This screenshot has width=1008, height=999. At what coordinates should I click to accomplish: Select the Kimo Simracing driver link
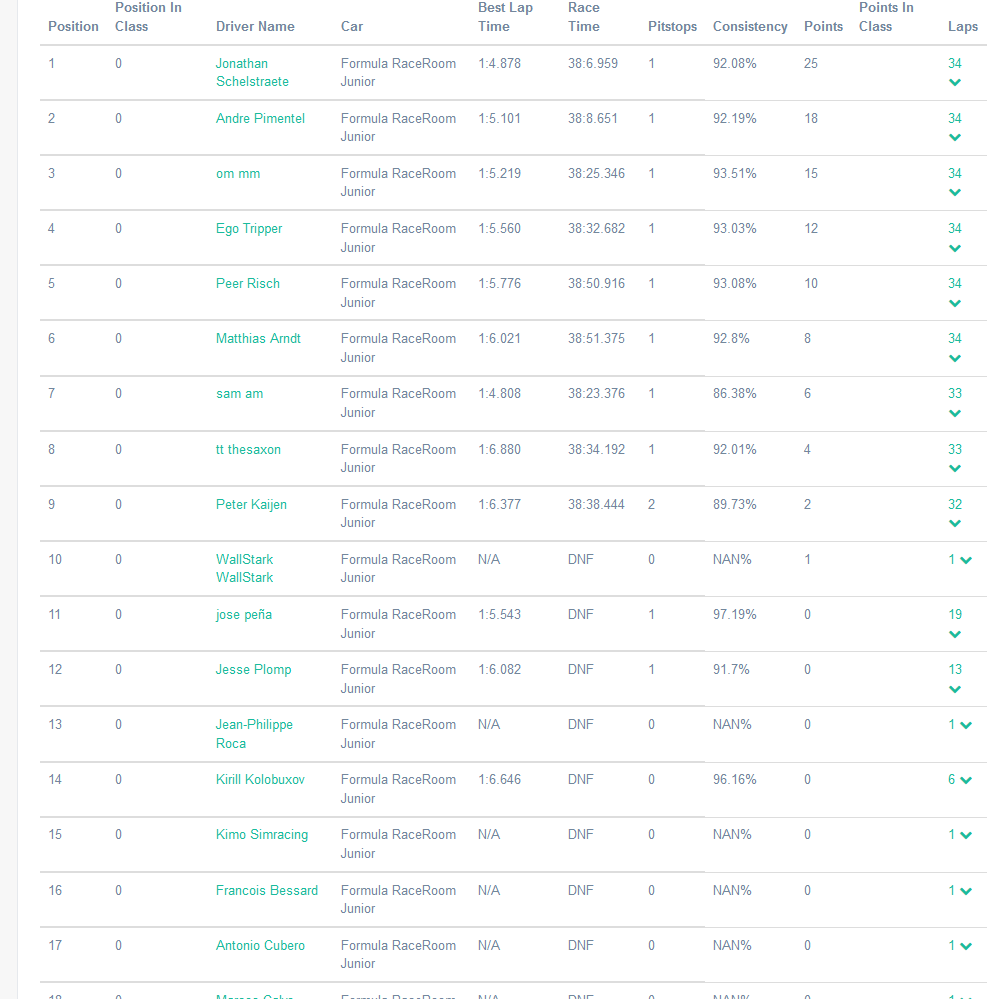[x=262, y=834]
